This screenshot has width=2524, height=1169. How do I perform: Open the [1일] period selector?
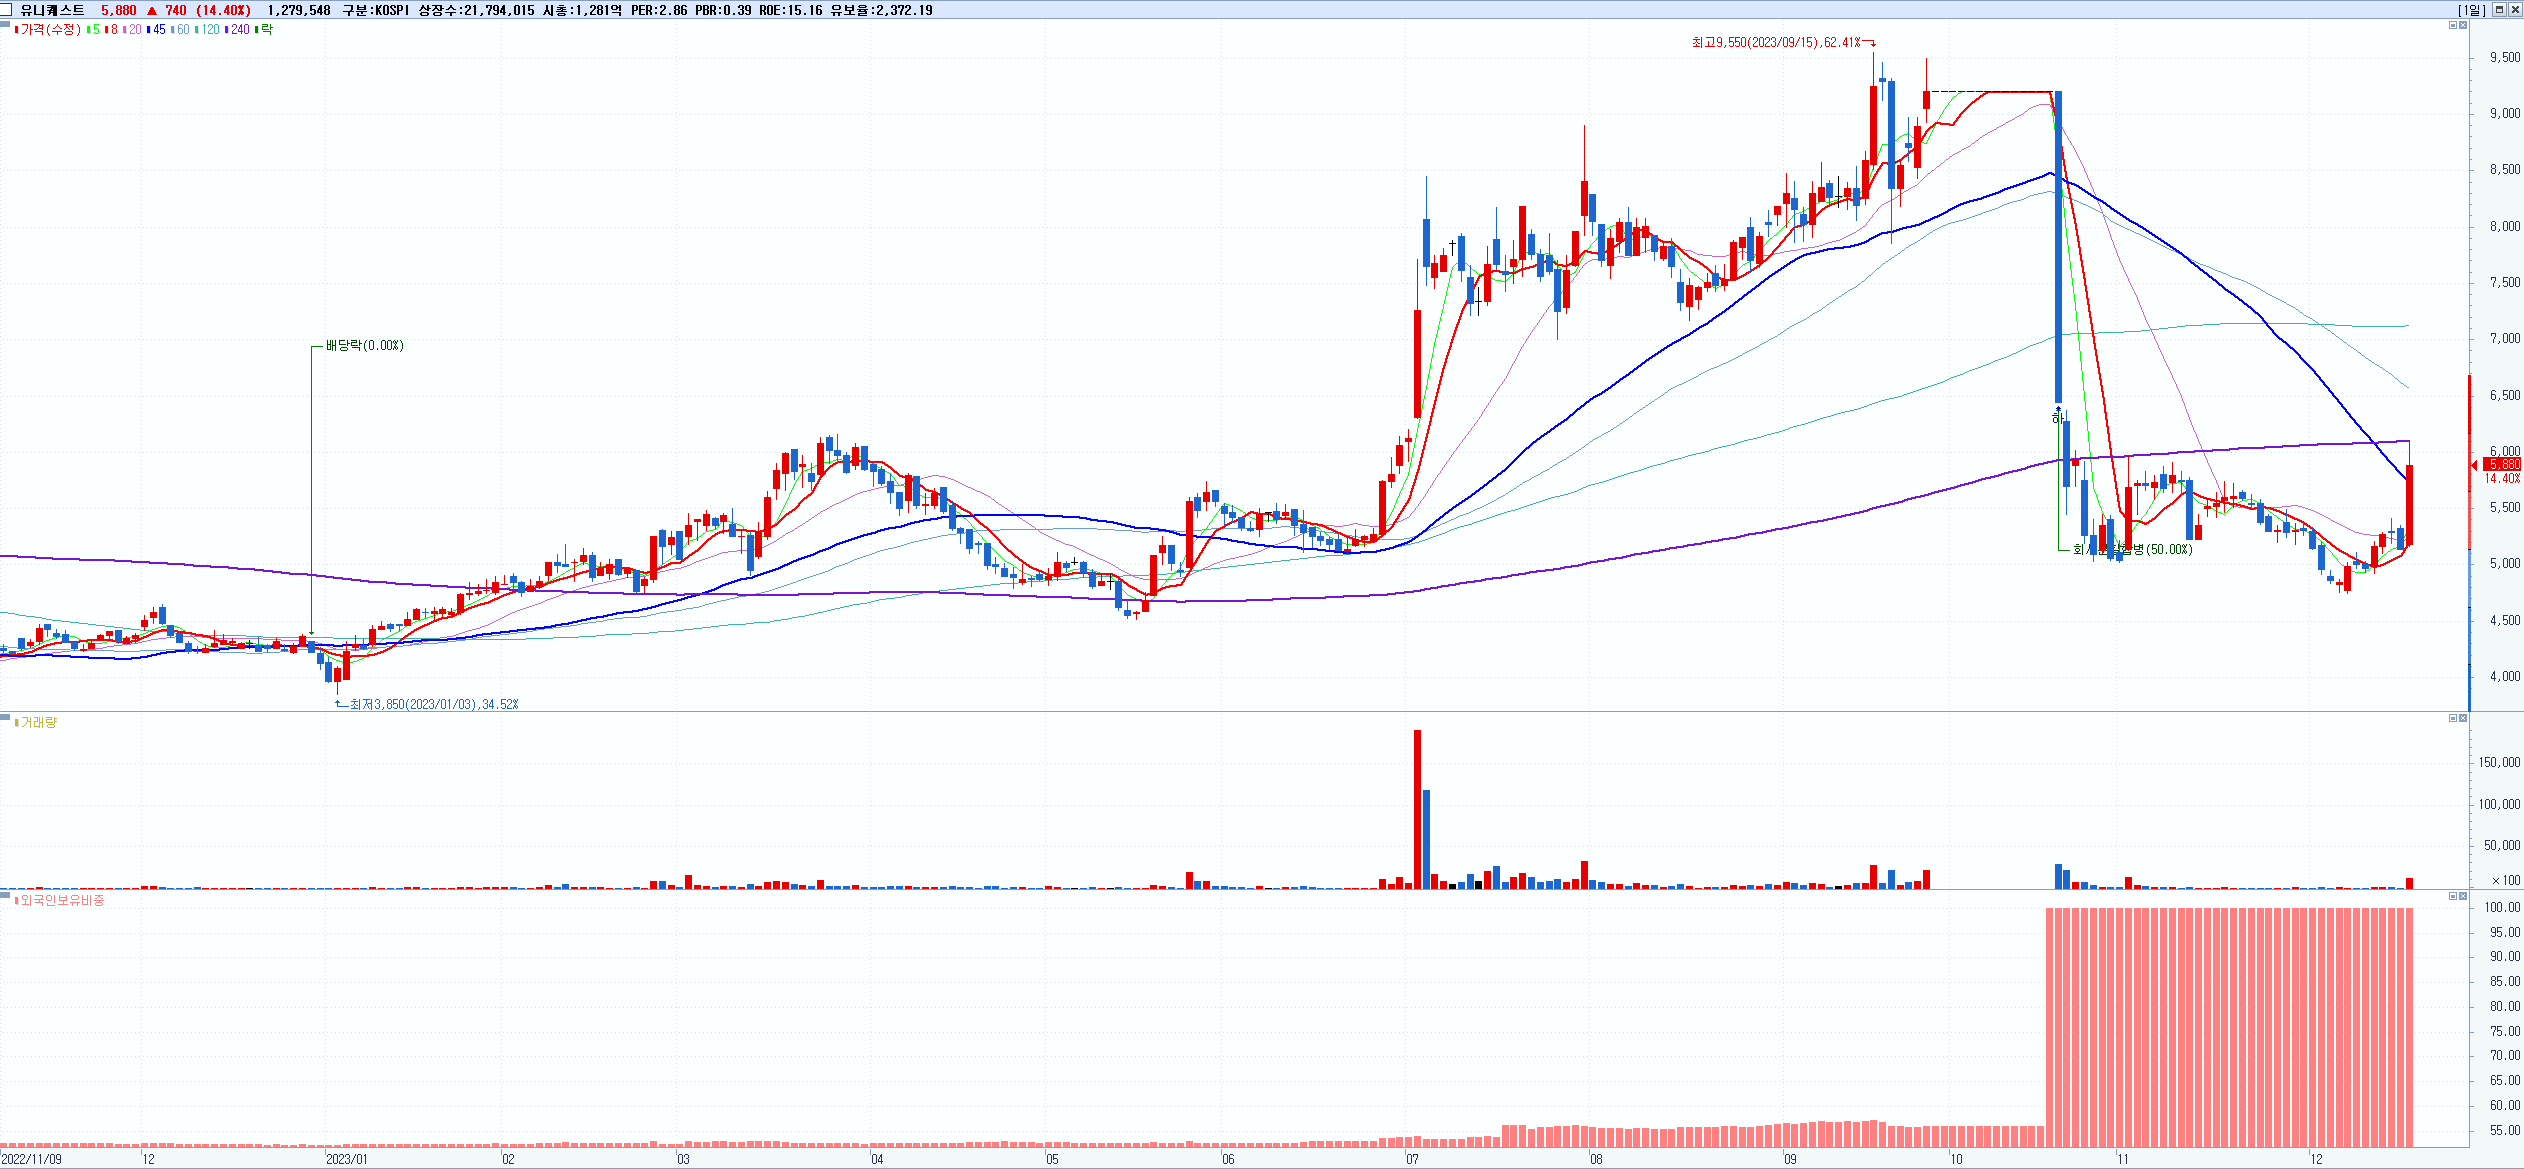[2471, 9]
